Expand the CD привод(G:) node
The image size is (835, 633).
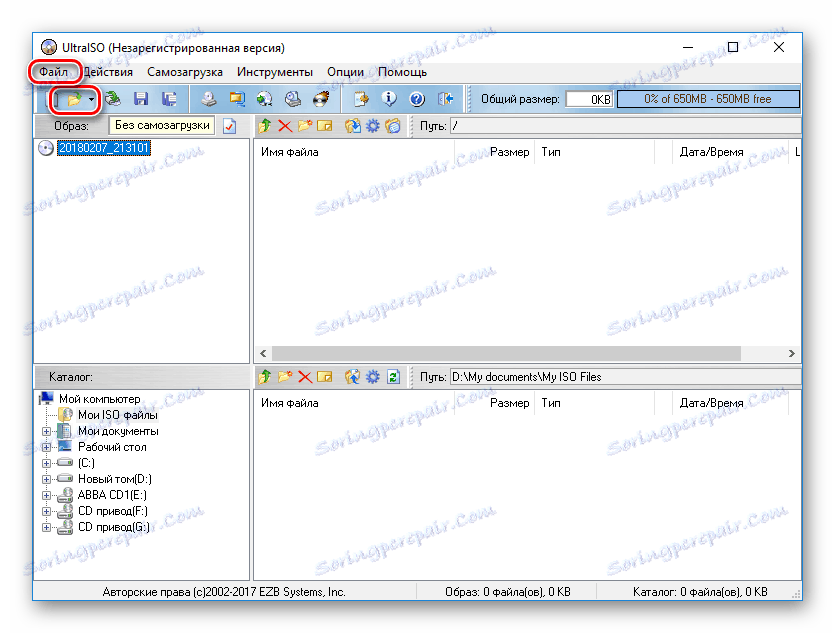click(x=46, y=528)
